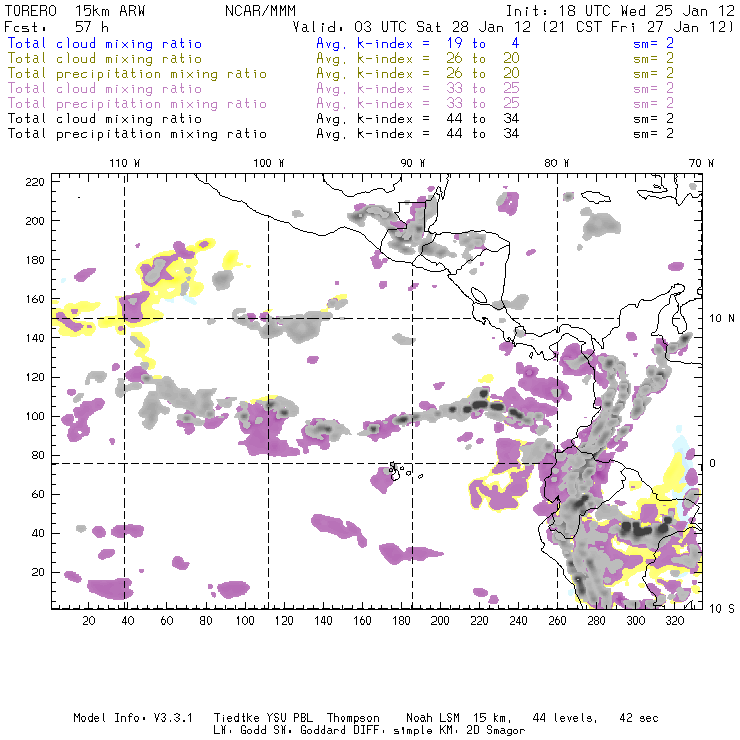Click the '44 levels,' text in model info
This screenshot has width=740, height=740.
point(565,718)
